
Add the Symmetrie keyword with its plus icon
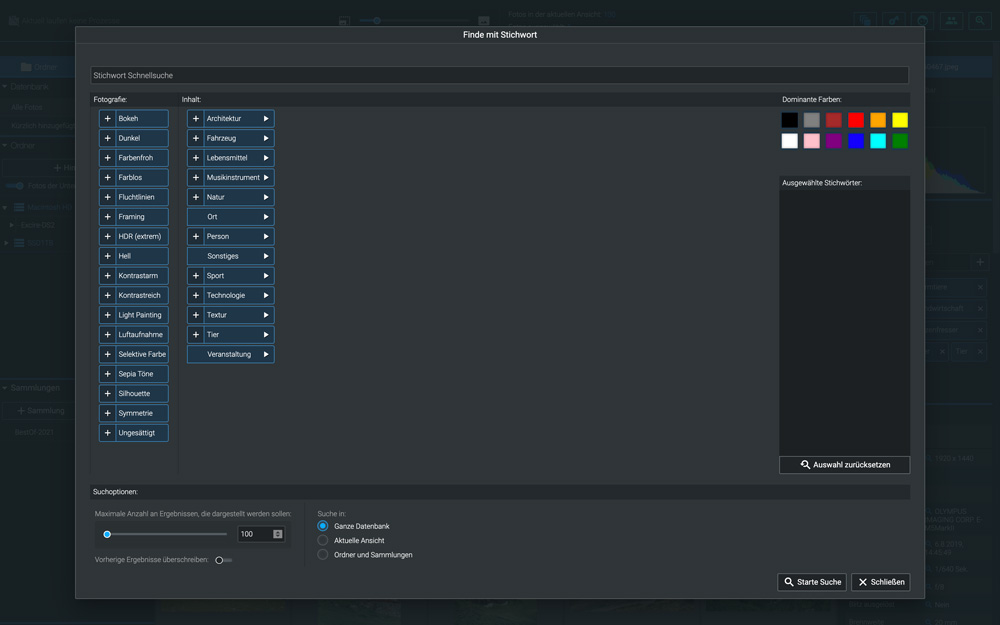[x=108, y=413]
